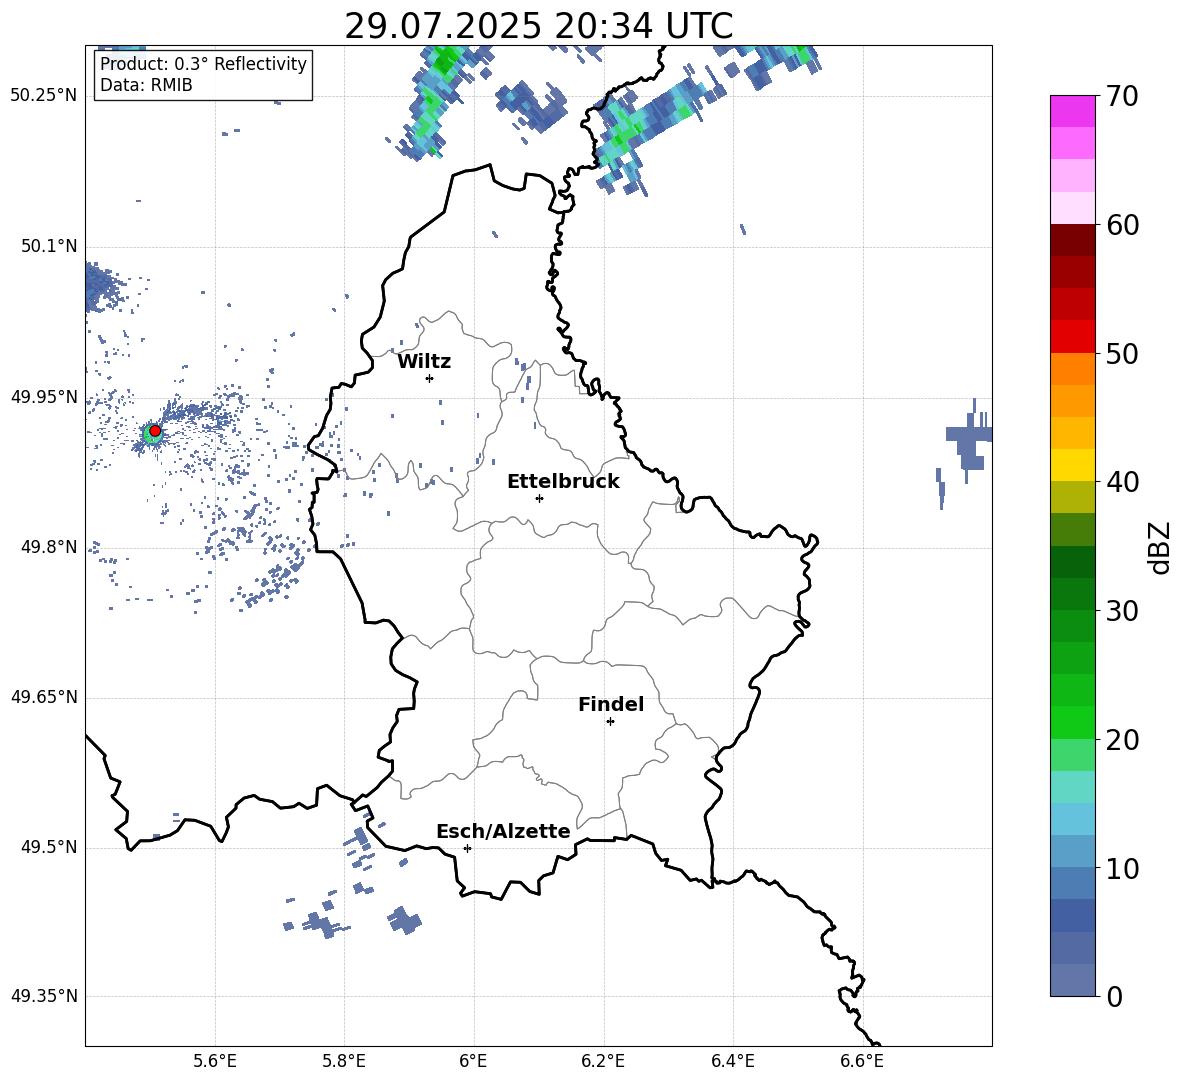Click the 49.65°N latitude label
This screenshot has height=1081, width=1184.
pos(44,697)
